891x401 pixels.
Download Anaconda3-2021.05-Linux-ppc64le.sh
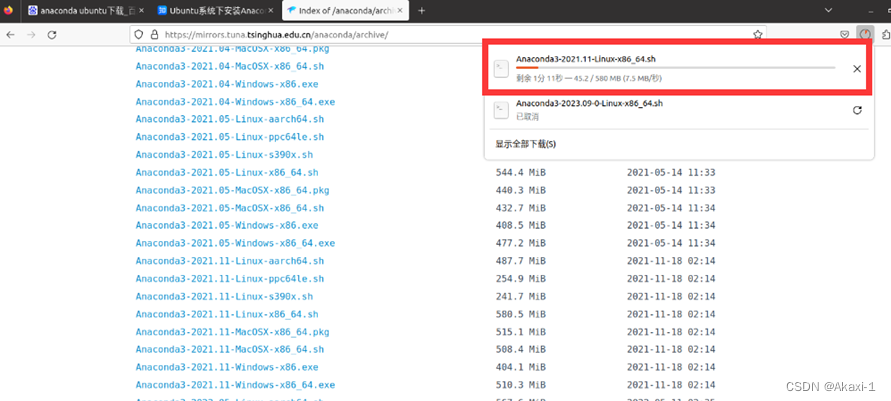(230, 137)
